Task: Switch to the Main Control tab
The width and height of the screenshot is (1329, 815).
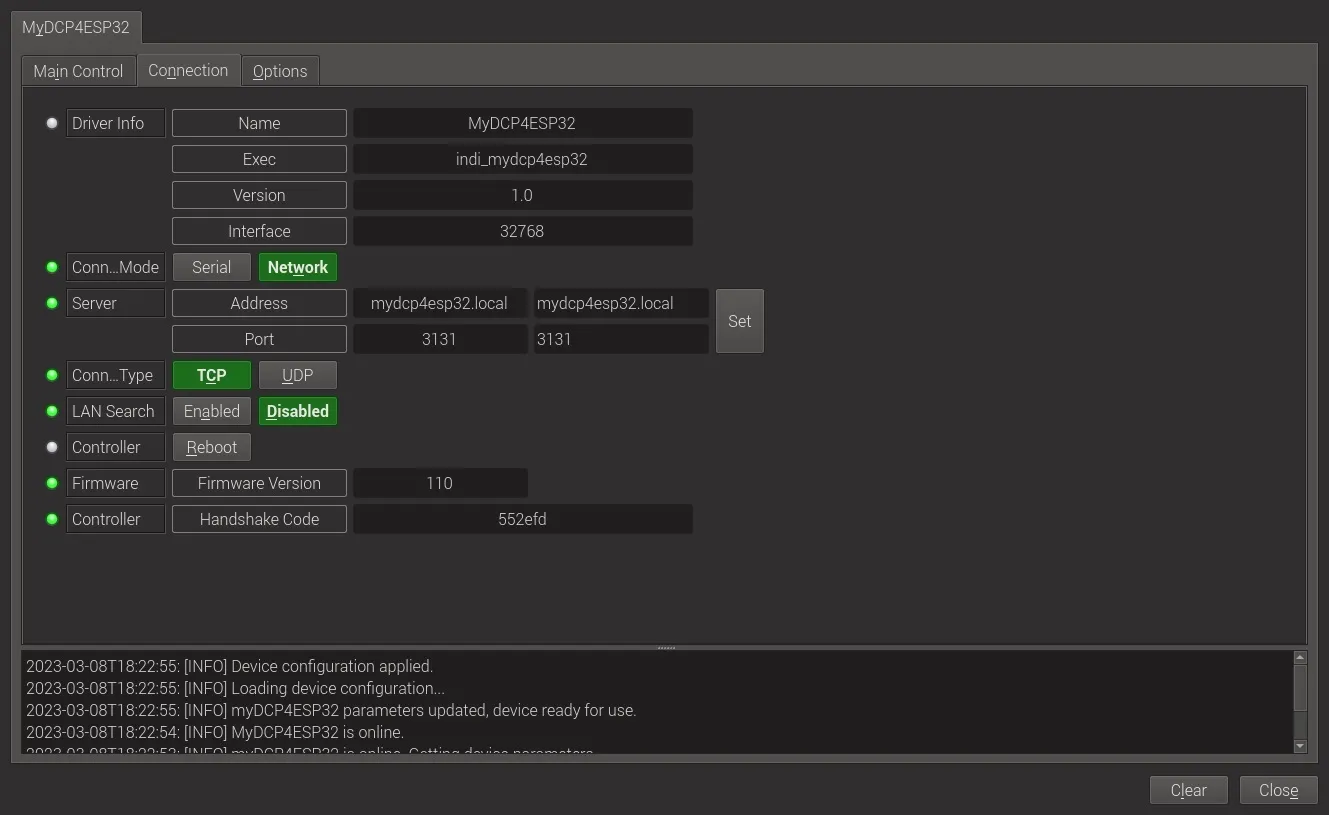Action: point(78,71)
